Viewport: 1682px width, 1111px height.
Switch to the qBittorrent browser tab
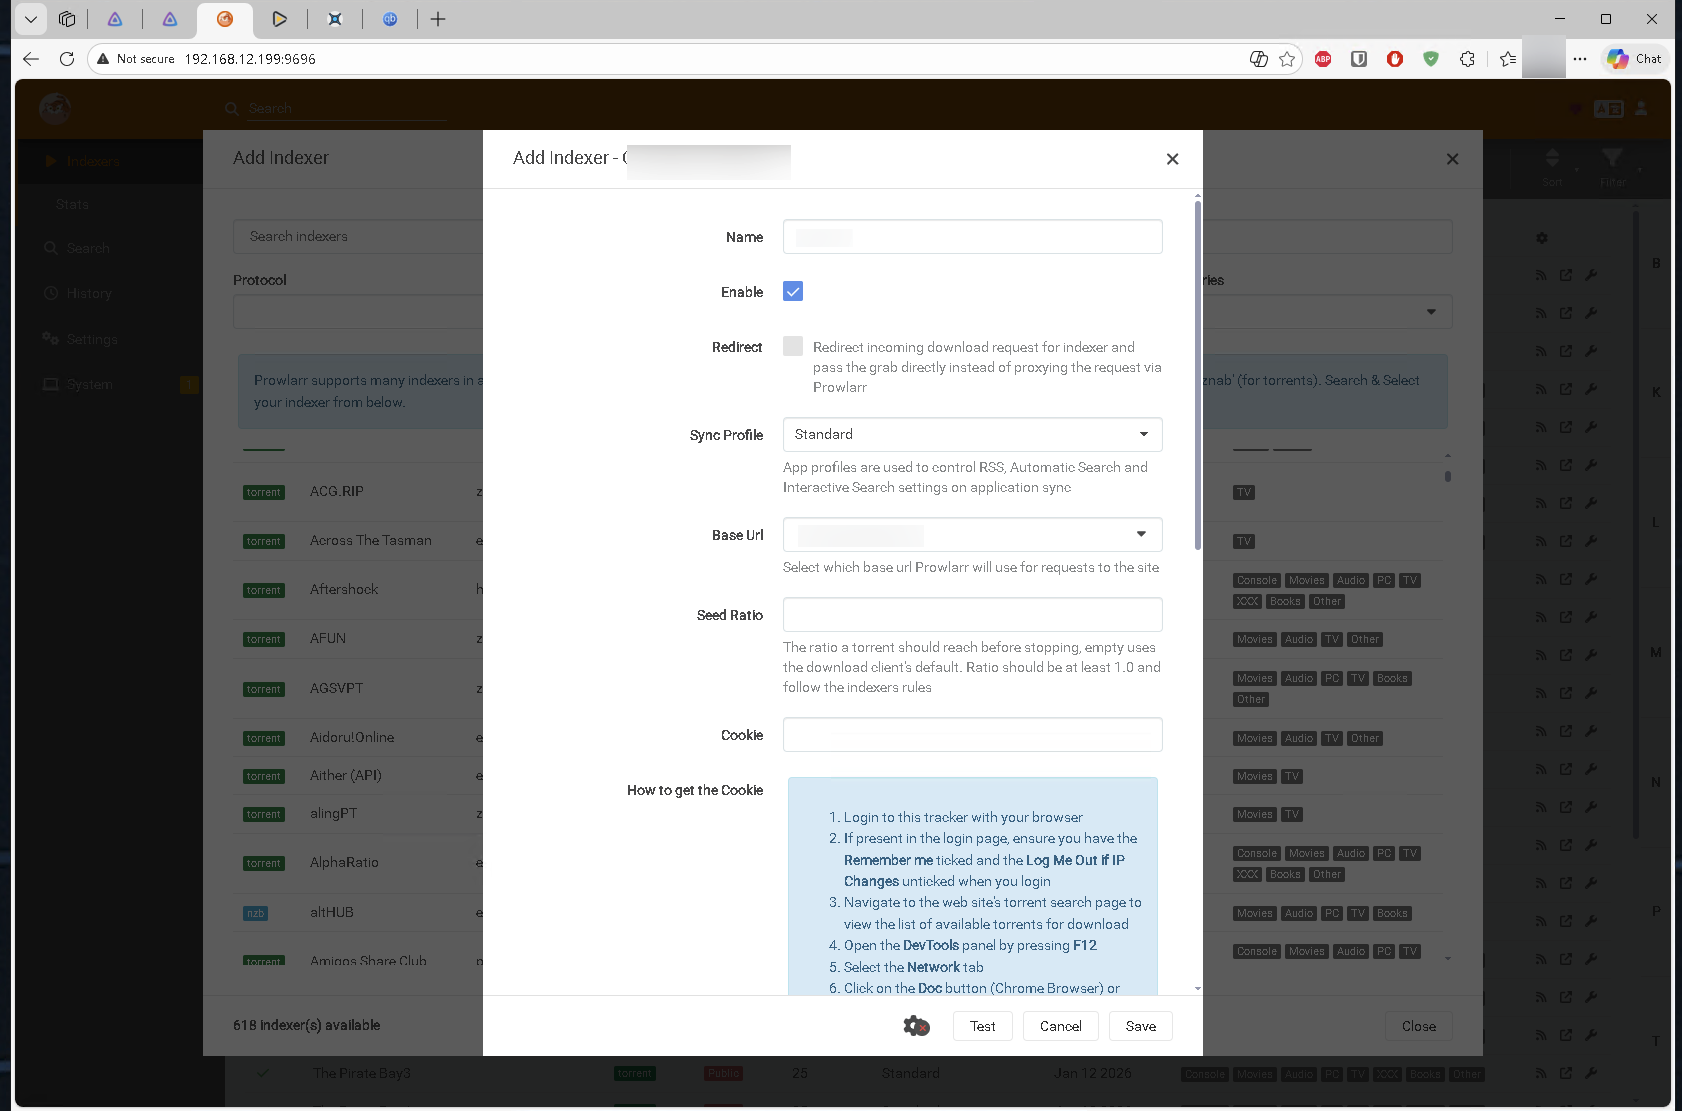tap(390, 19)
